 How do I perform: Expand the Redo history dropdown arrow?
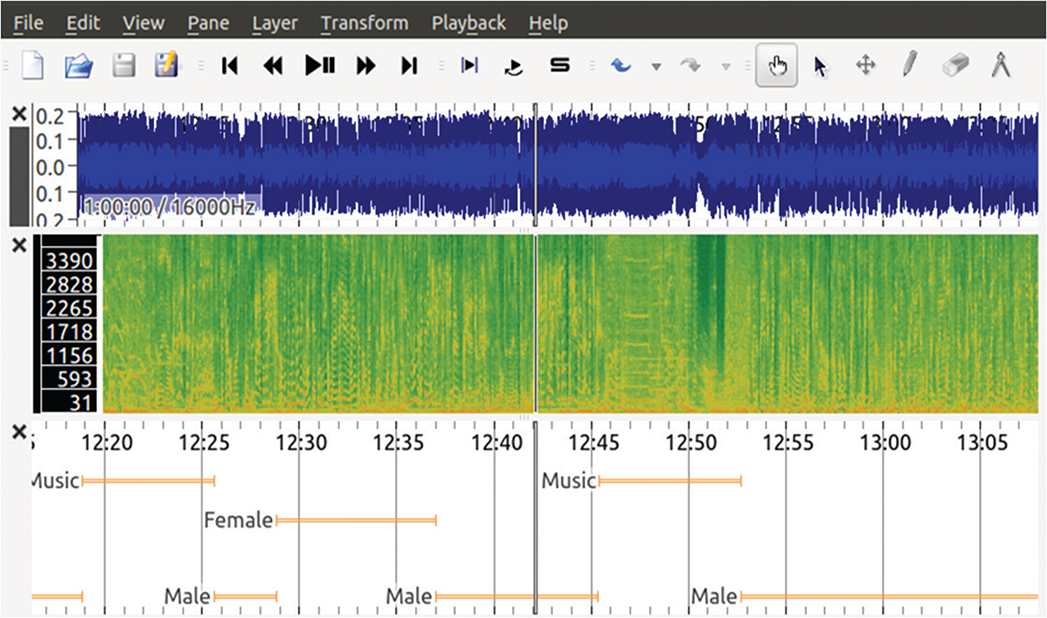(x=726, y=67)
